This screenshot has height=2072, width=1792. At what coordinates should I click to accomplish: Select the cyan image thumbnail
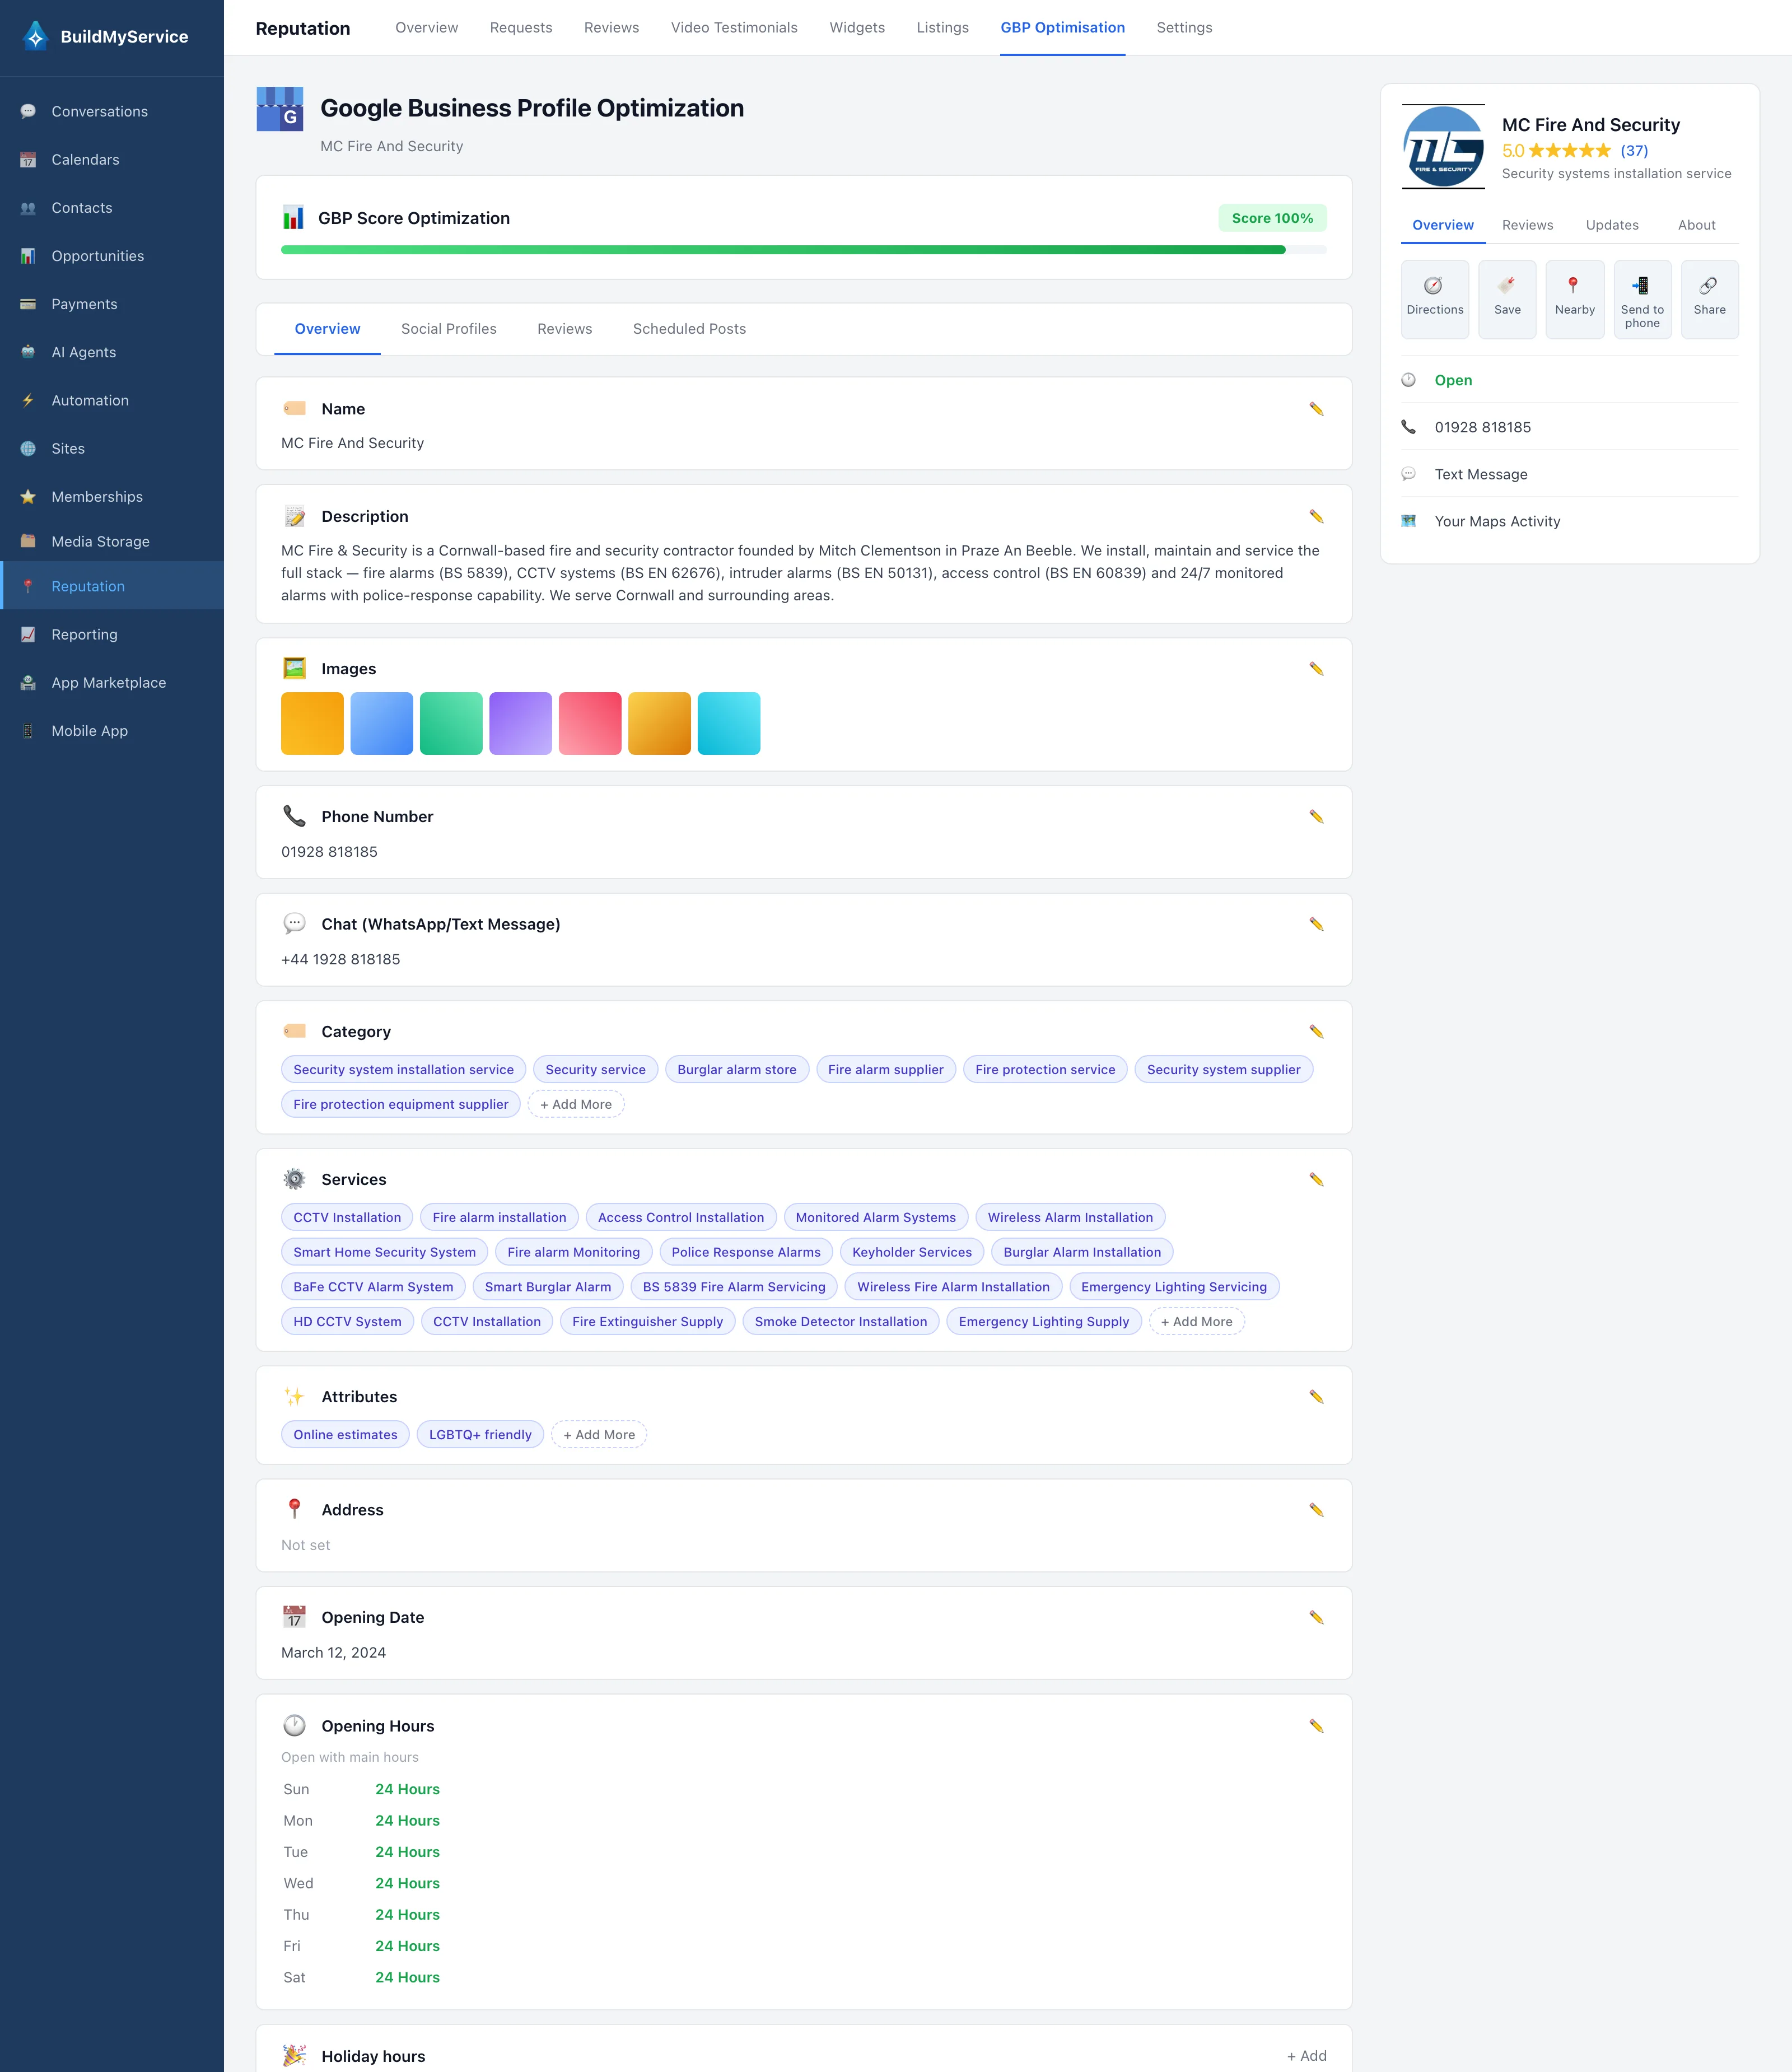click(x=729, y=723)
